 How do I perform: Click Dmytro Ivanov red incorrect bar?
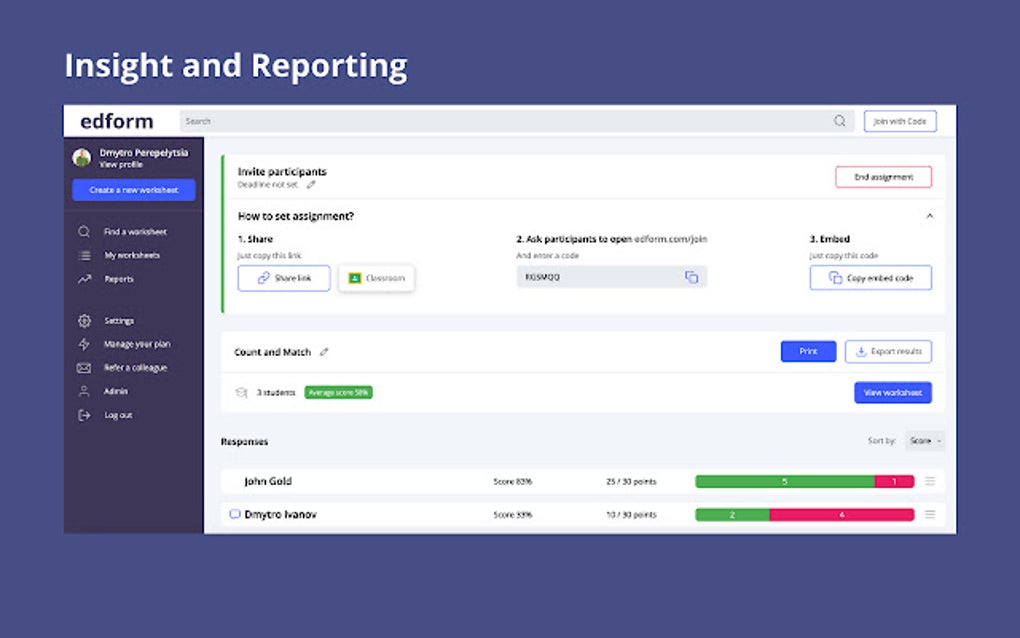842,514
